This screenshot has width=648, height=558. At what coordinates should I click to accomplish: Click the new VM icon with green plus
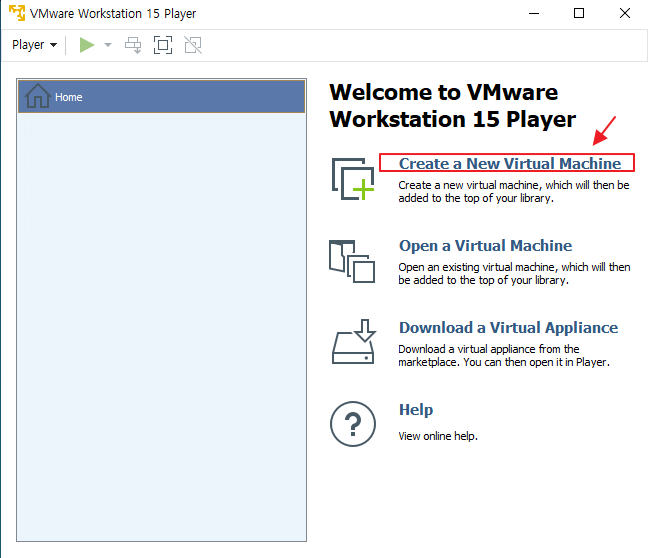pos(353,179)
